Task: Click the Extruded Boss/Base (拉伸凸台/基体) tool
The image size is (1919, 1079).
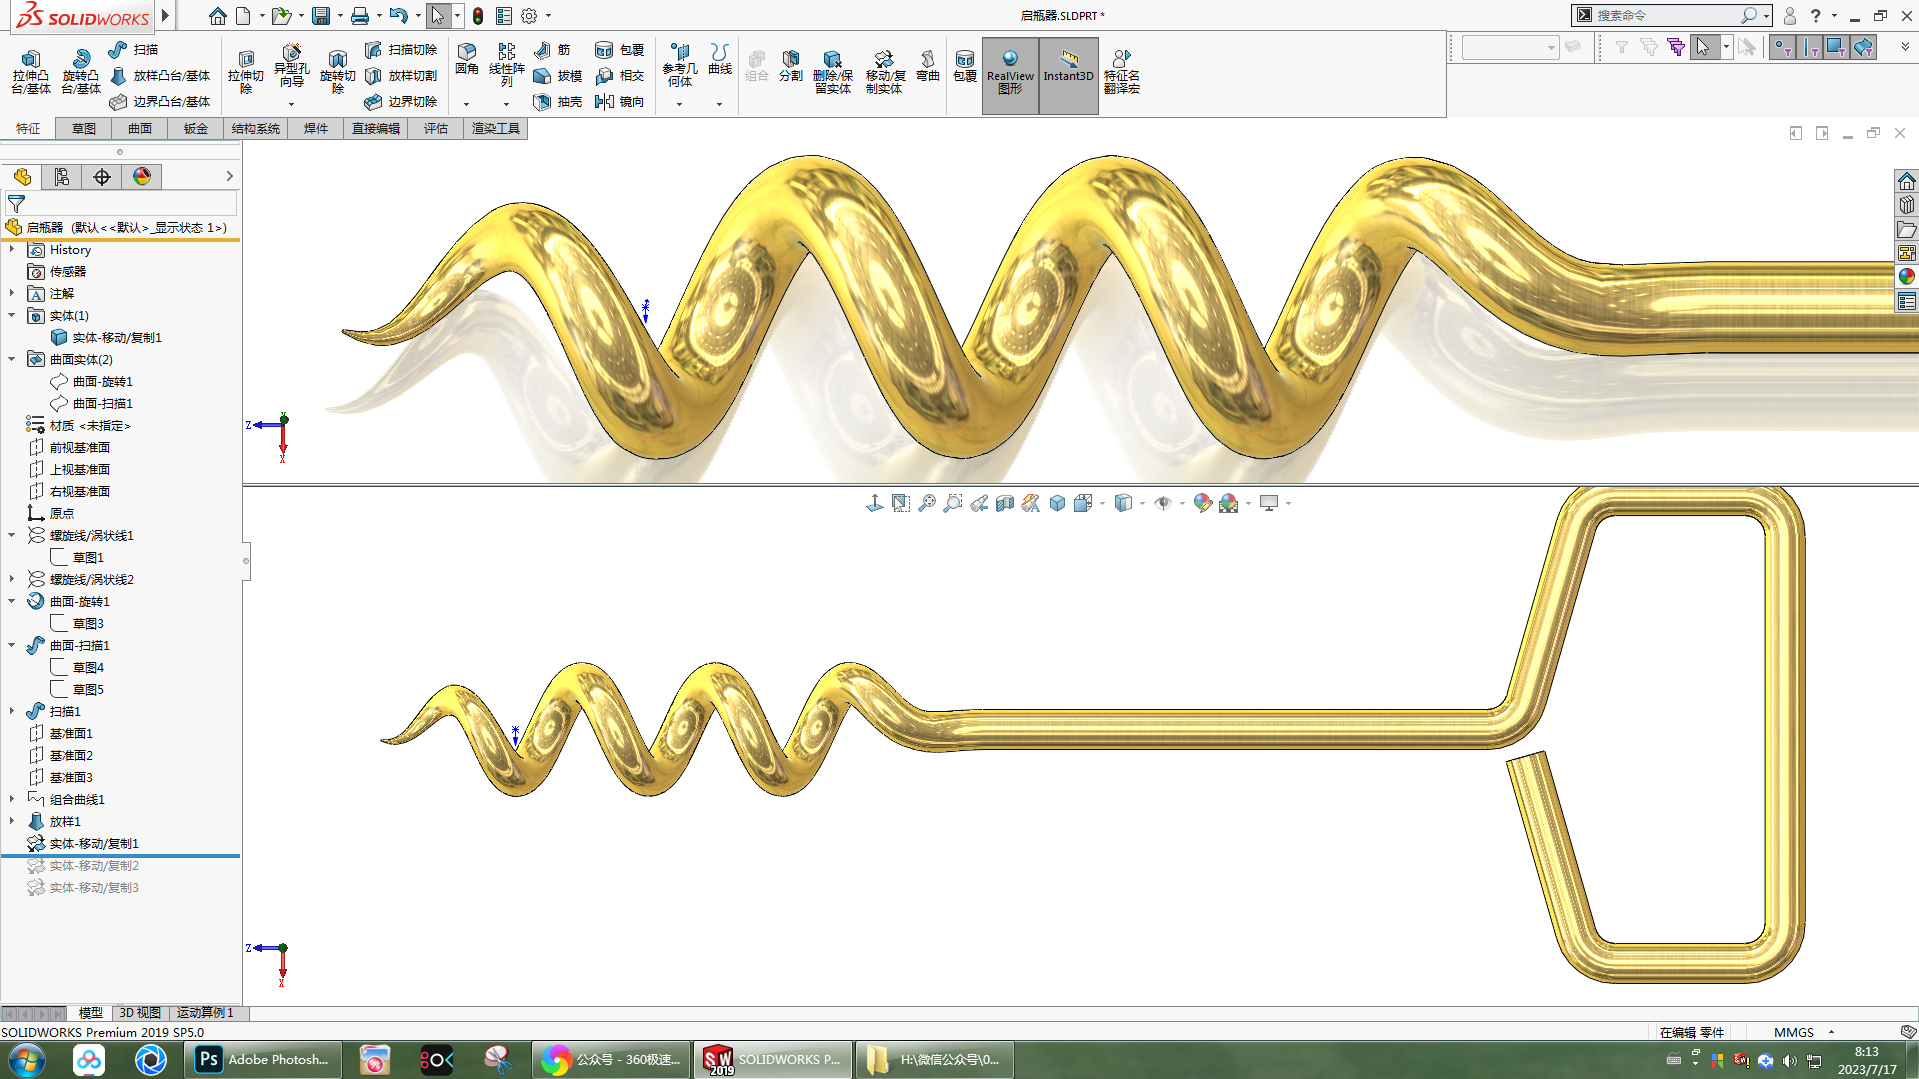Action: pos(30,72)
